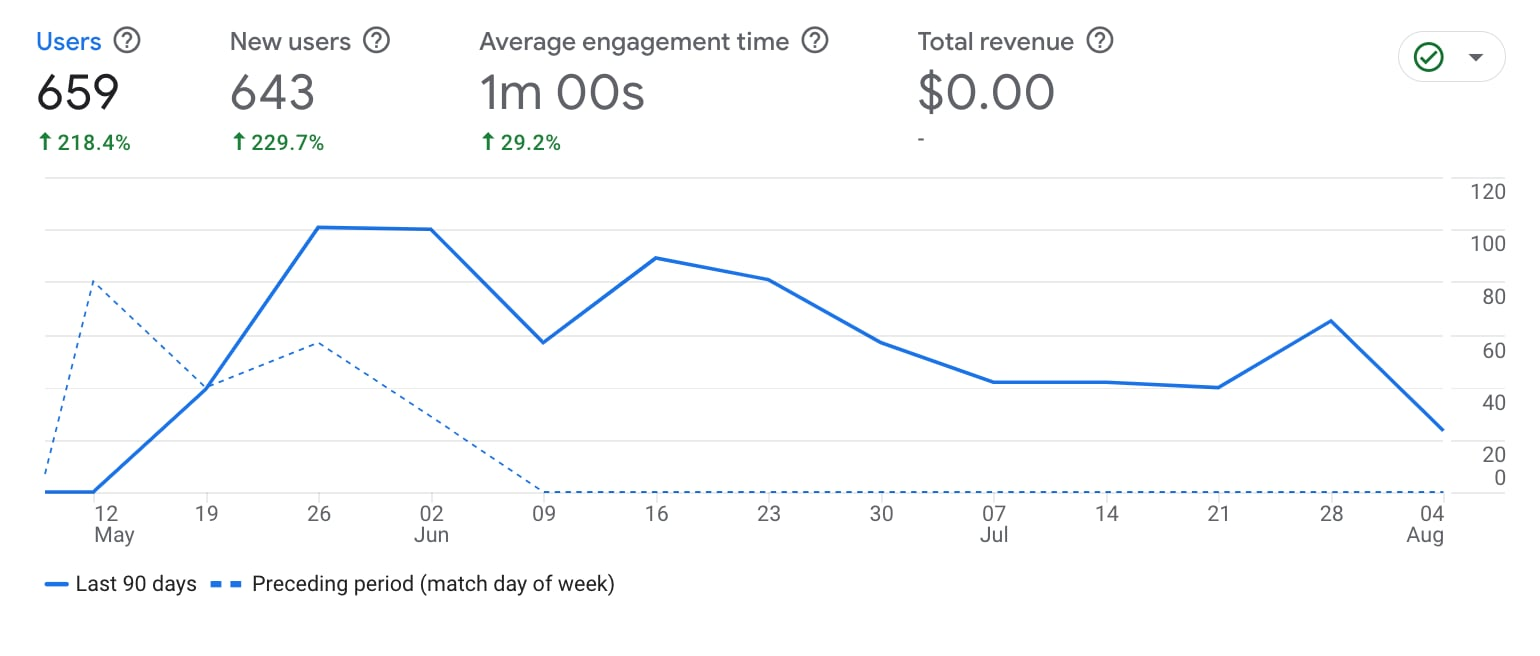The width and height of the screenshot is (1540, 656).
Task: Switch to the Average engagement time tab
Action: [634, 42]
